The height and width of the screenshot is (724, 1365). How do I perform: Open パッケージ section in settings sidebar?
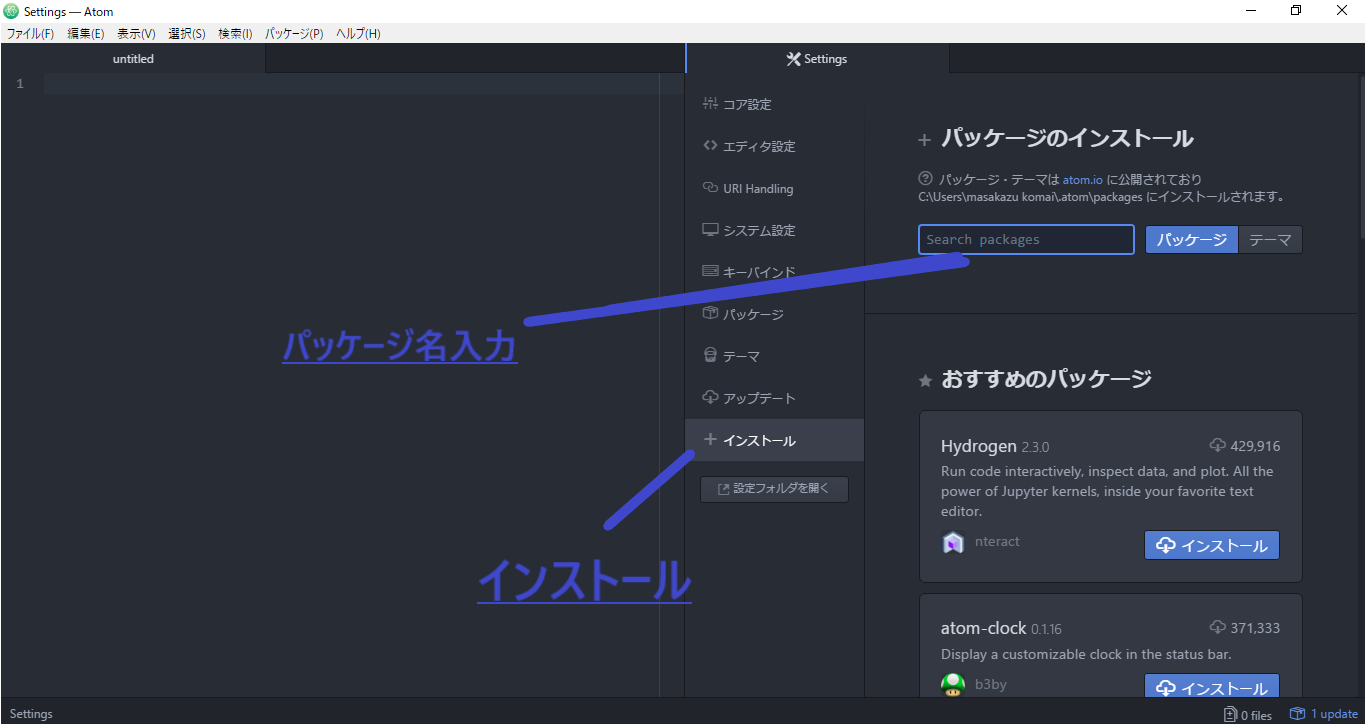click(x=774, y=314)
